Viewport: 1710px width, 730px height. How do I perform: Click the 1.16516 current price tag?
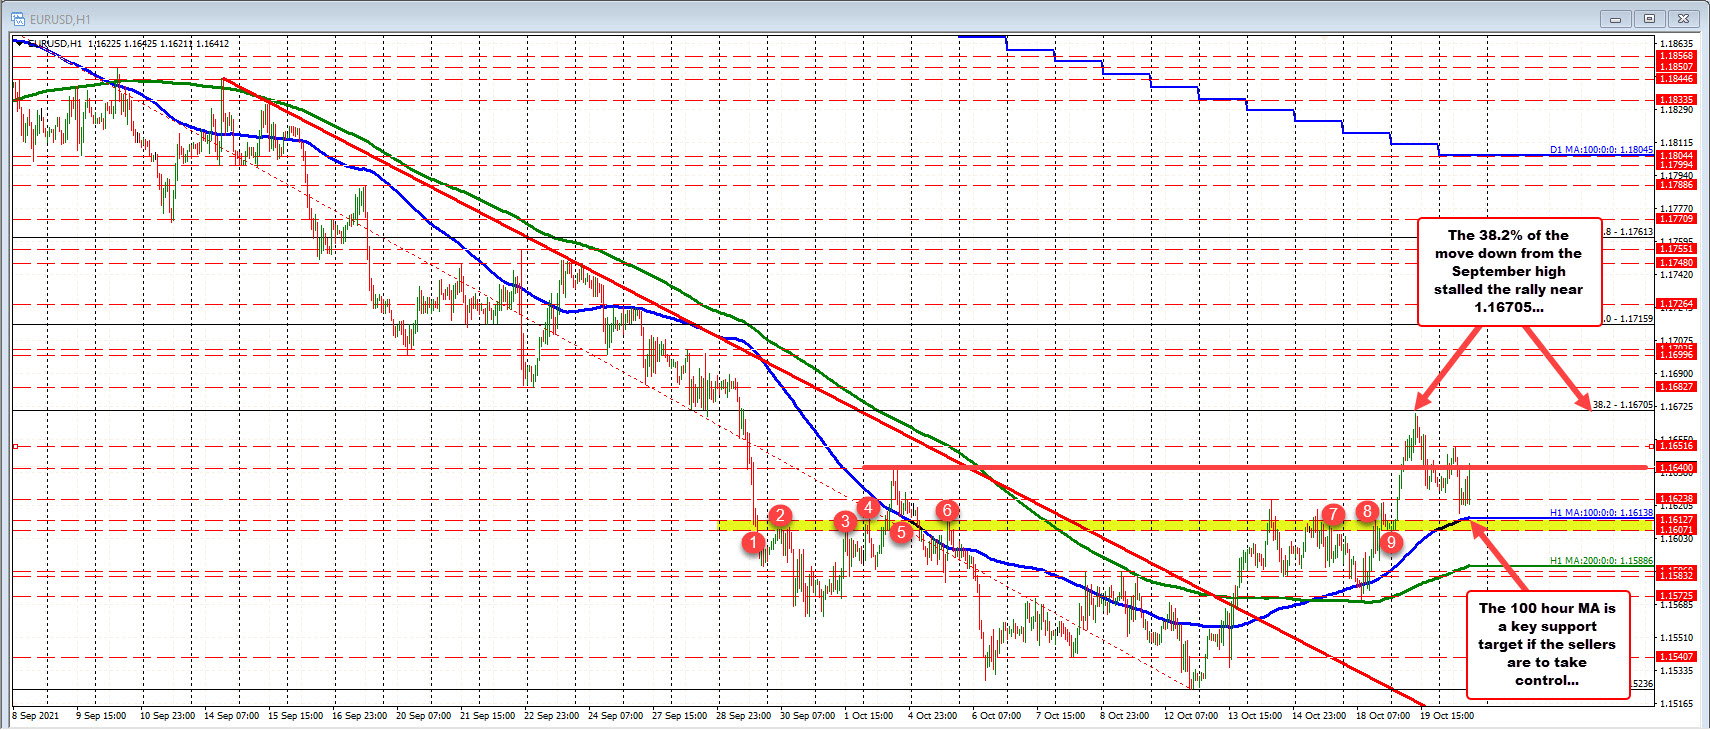(x=1676, y=446)
